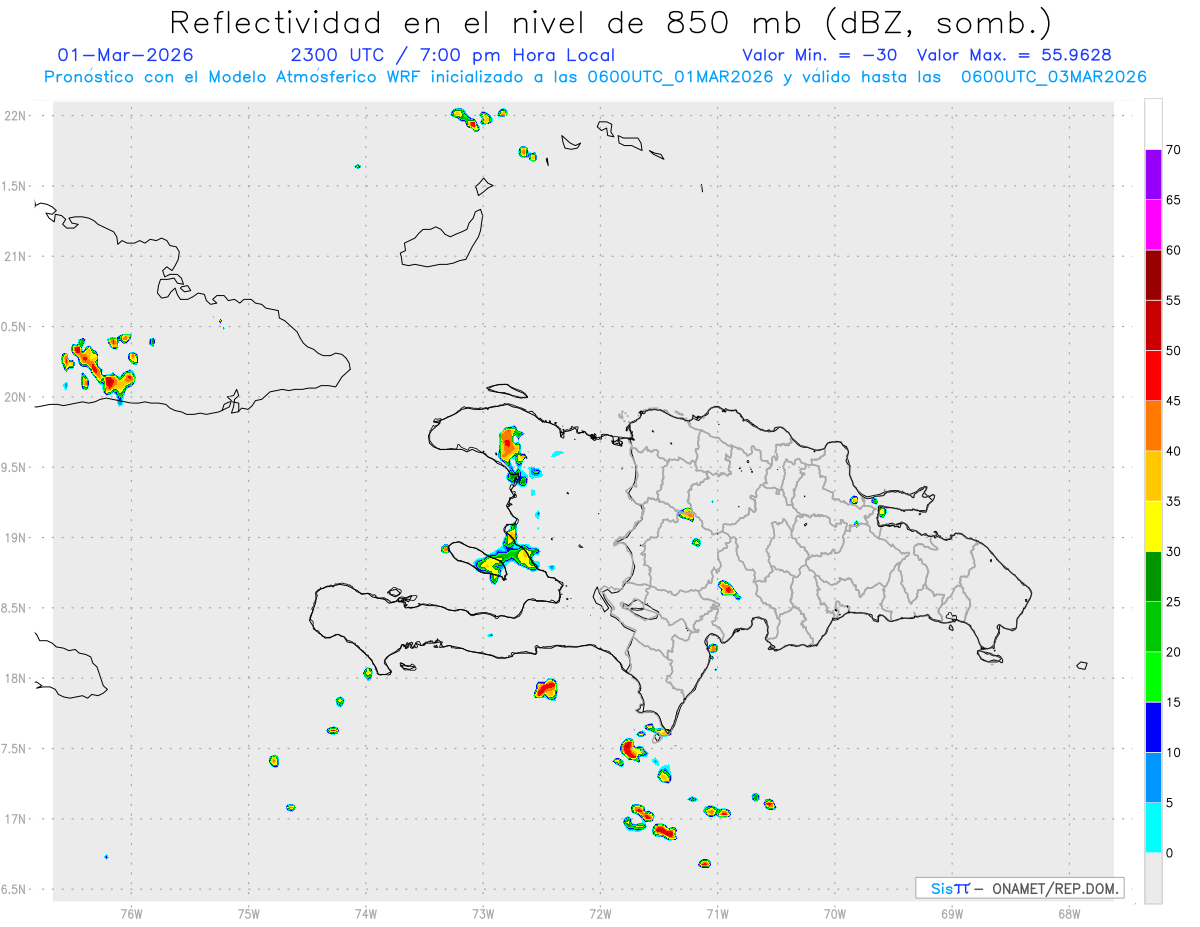Click the '70' value on the color scale

point(1174,150)
